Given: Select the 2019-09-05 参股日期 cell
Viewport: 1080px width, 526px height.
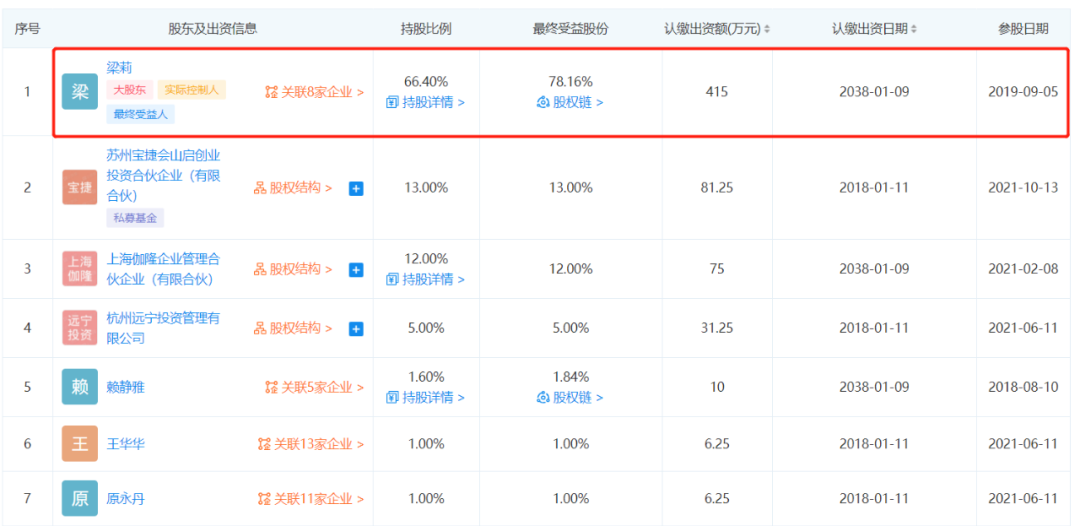Looking at the screenshot, I should click(1024, 92).
